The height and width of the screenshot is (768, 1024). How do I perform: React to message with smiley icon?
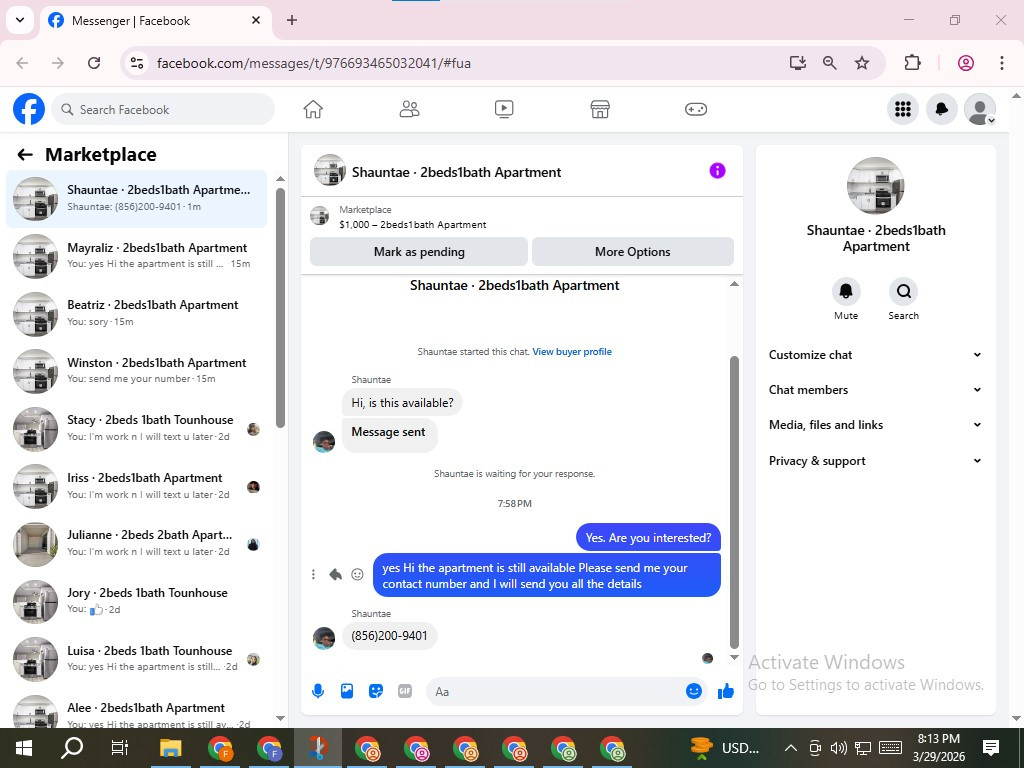pos(357,574)
